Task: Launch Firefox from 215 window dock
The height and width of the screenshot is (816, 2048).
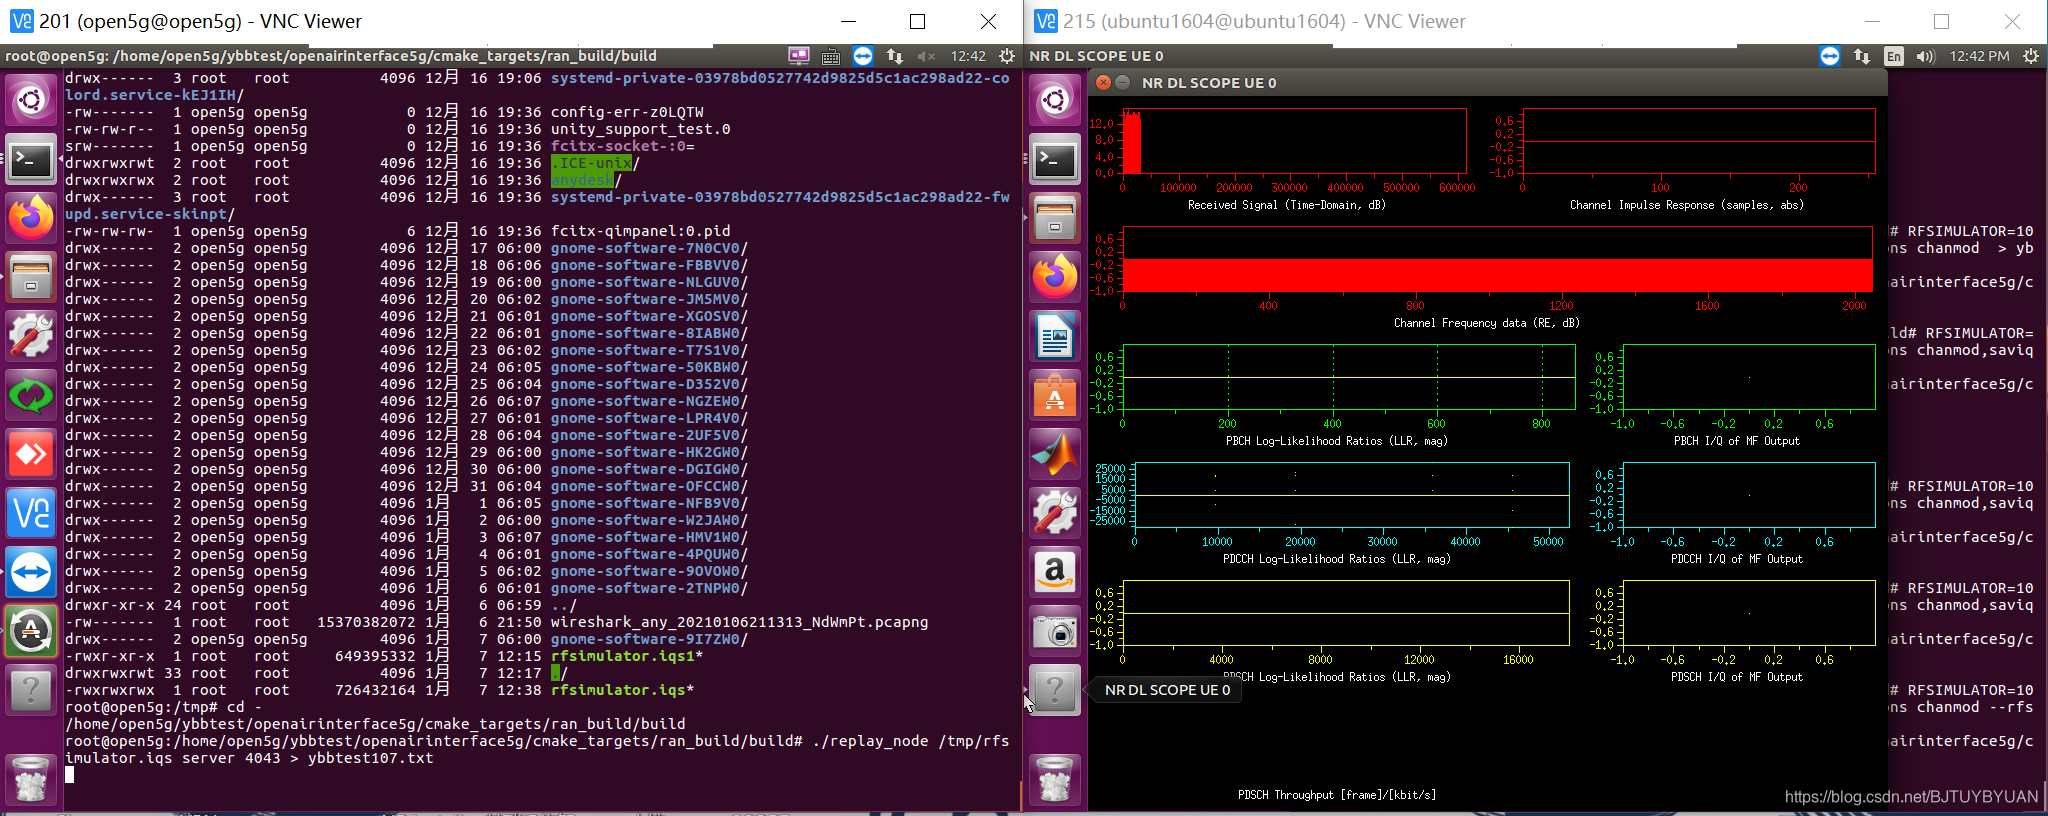Action: (x=1055, y=277)
